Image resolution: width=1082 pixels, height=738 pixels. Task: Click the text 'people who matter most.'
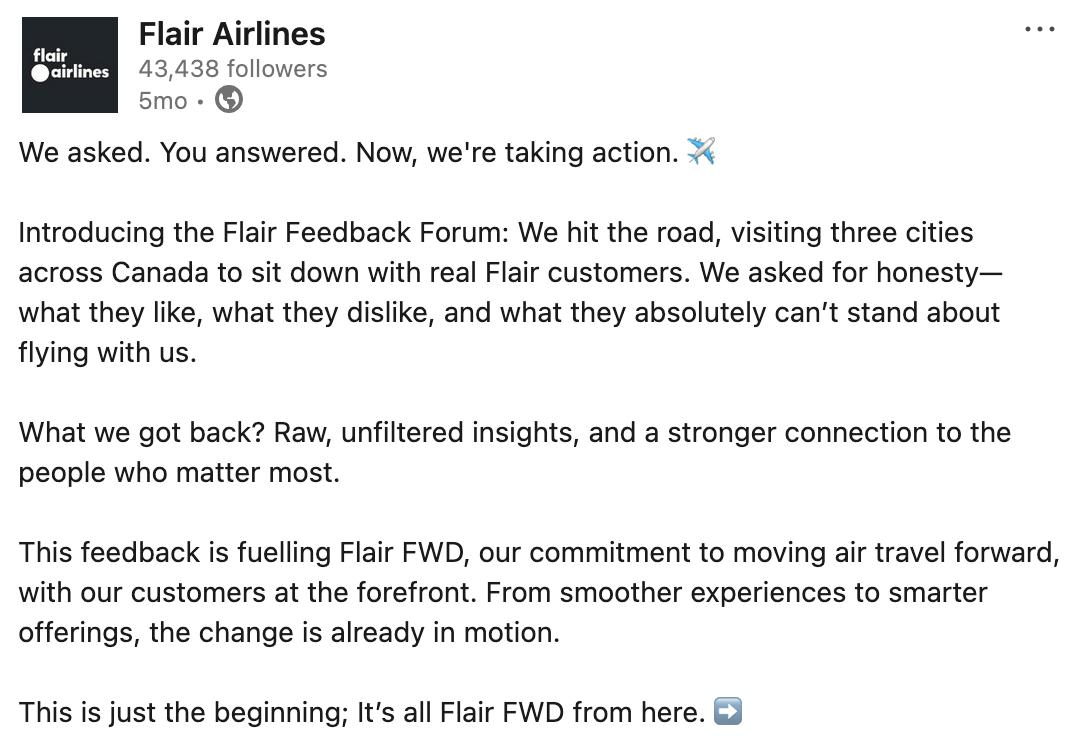179,472
